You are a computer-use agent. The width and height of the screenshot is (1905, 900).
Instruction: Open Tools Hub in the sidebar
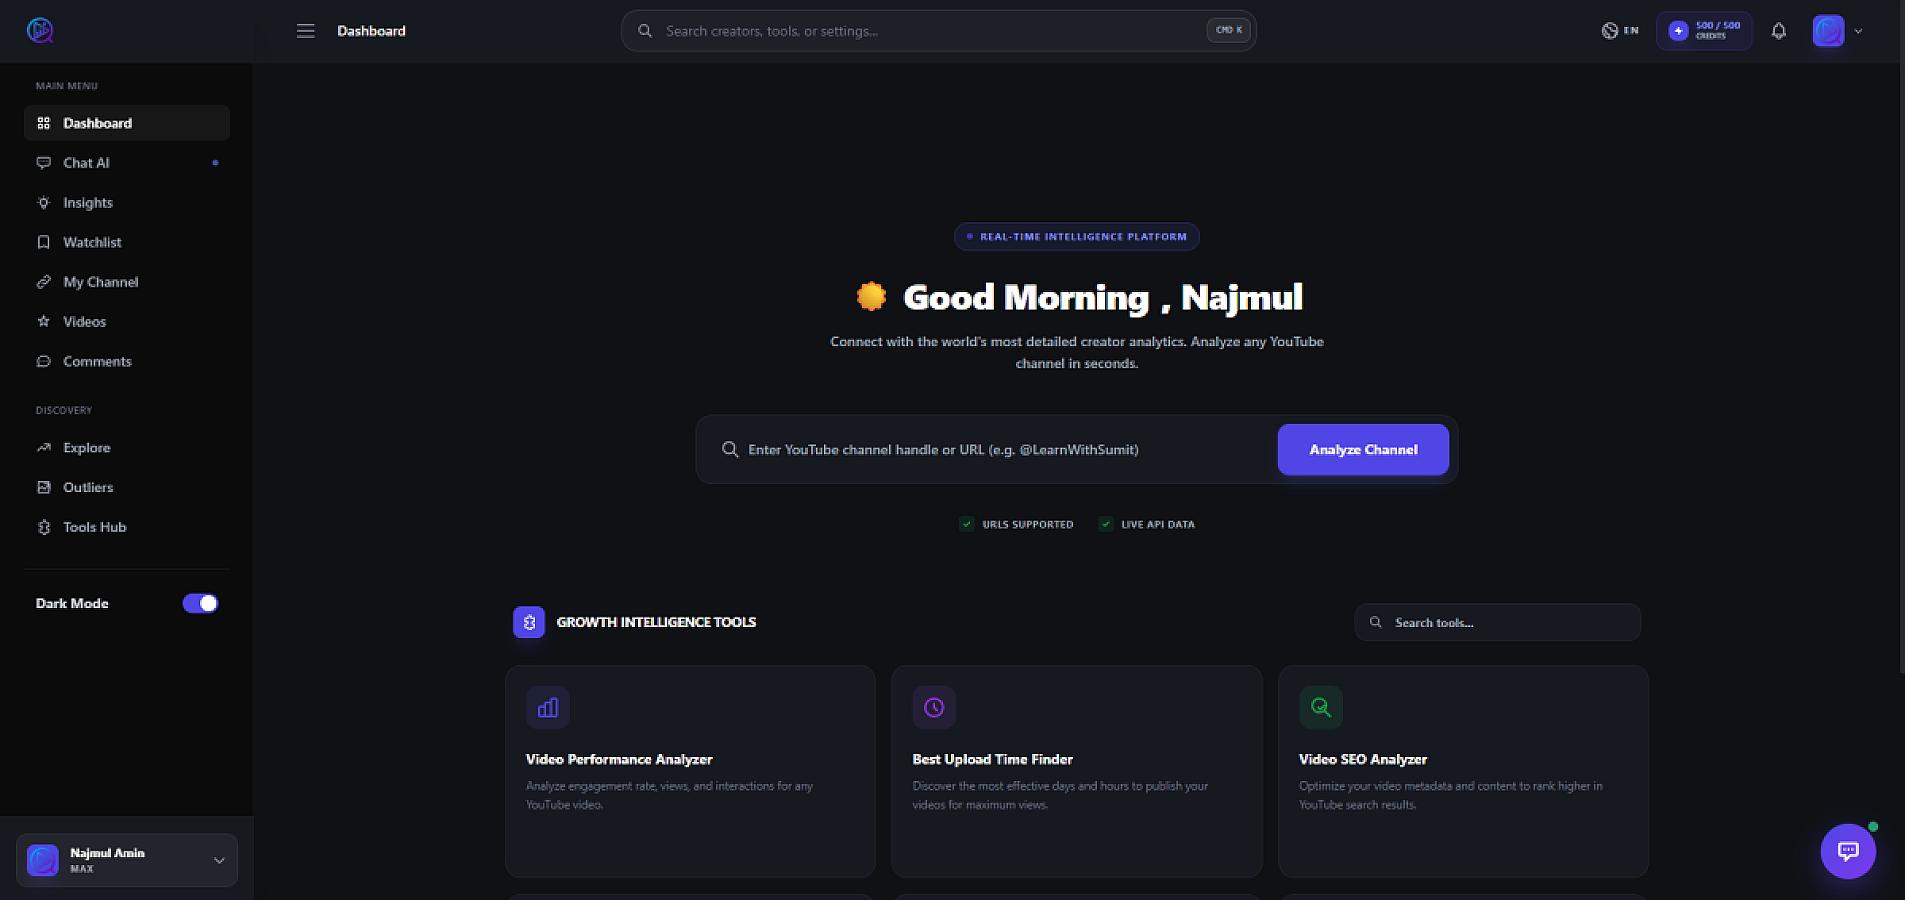coord(127,527)
